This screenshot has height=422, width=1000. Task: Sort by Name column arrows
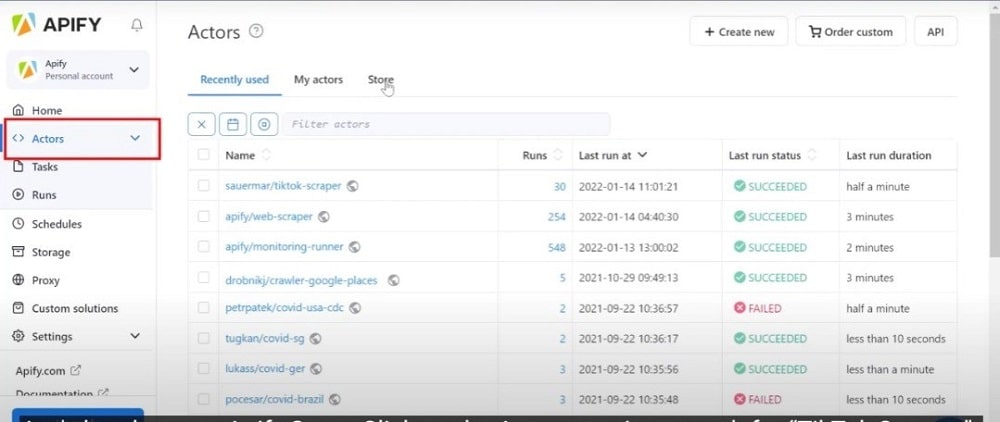(x=266, y=155)
